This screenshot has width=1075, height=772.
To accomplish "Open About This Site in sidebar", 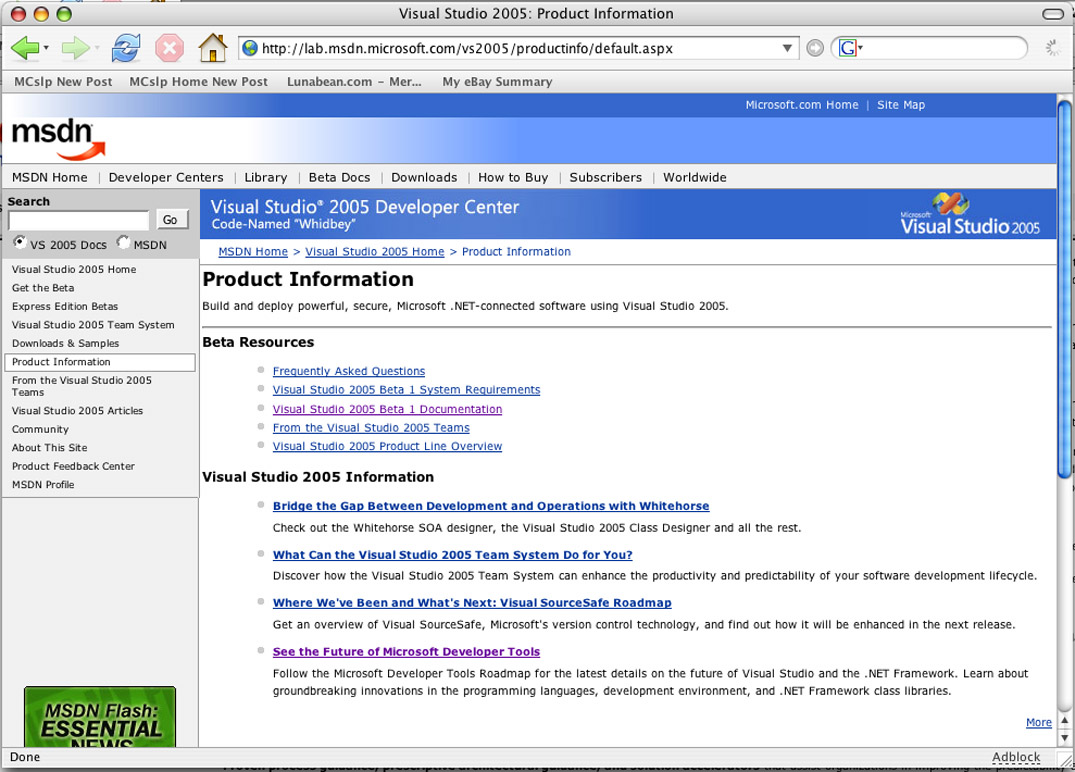I will coord(49,448).
